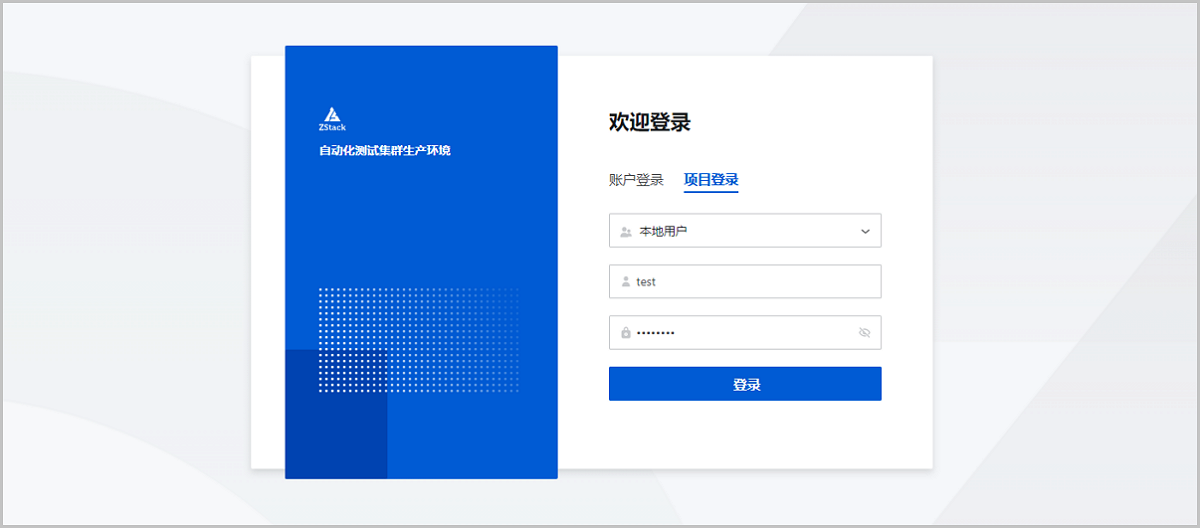Expand the login type chevron arrow
The width and height of the screenshot is (1200, 528).
865,231
